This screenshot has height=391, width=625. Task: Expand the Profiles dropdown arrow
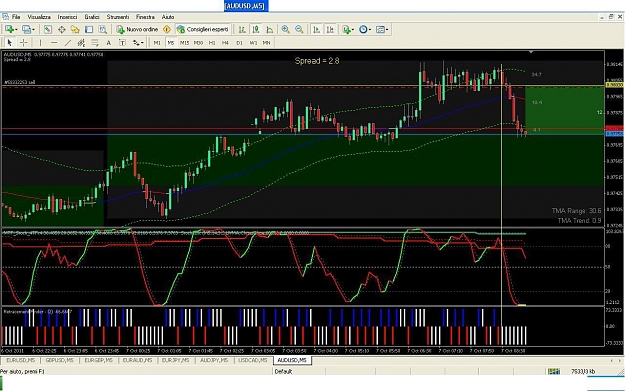coord(33,30)
